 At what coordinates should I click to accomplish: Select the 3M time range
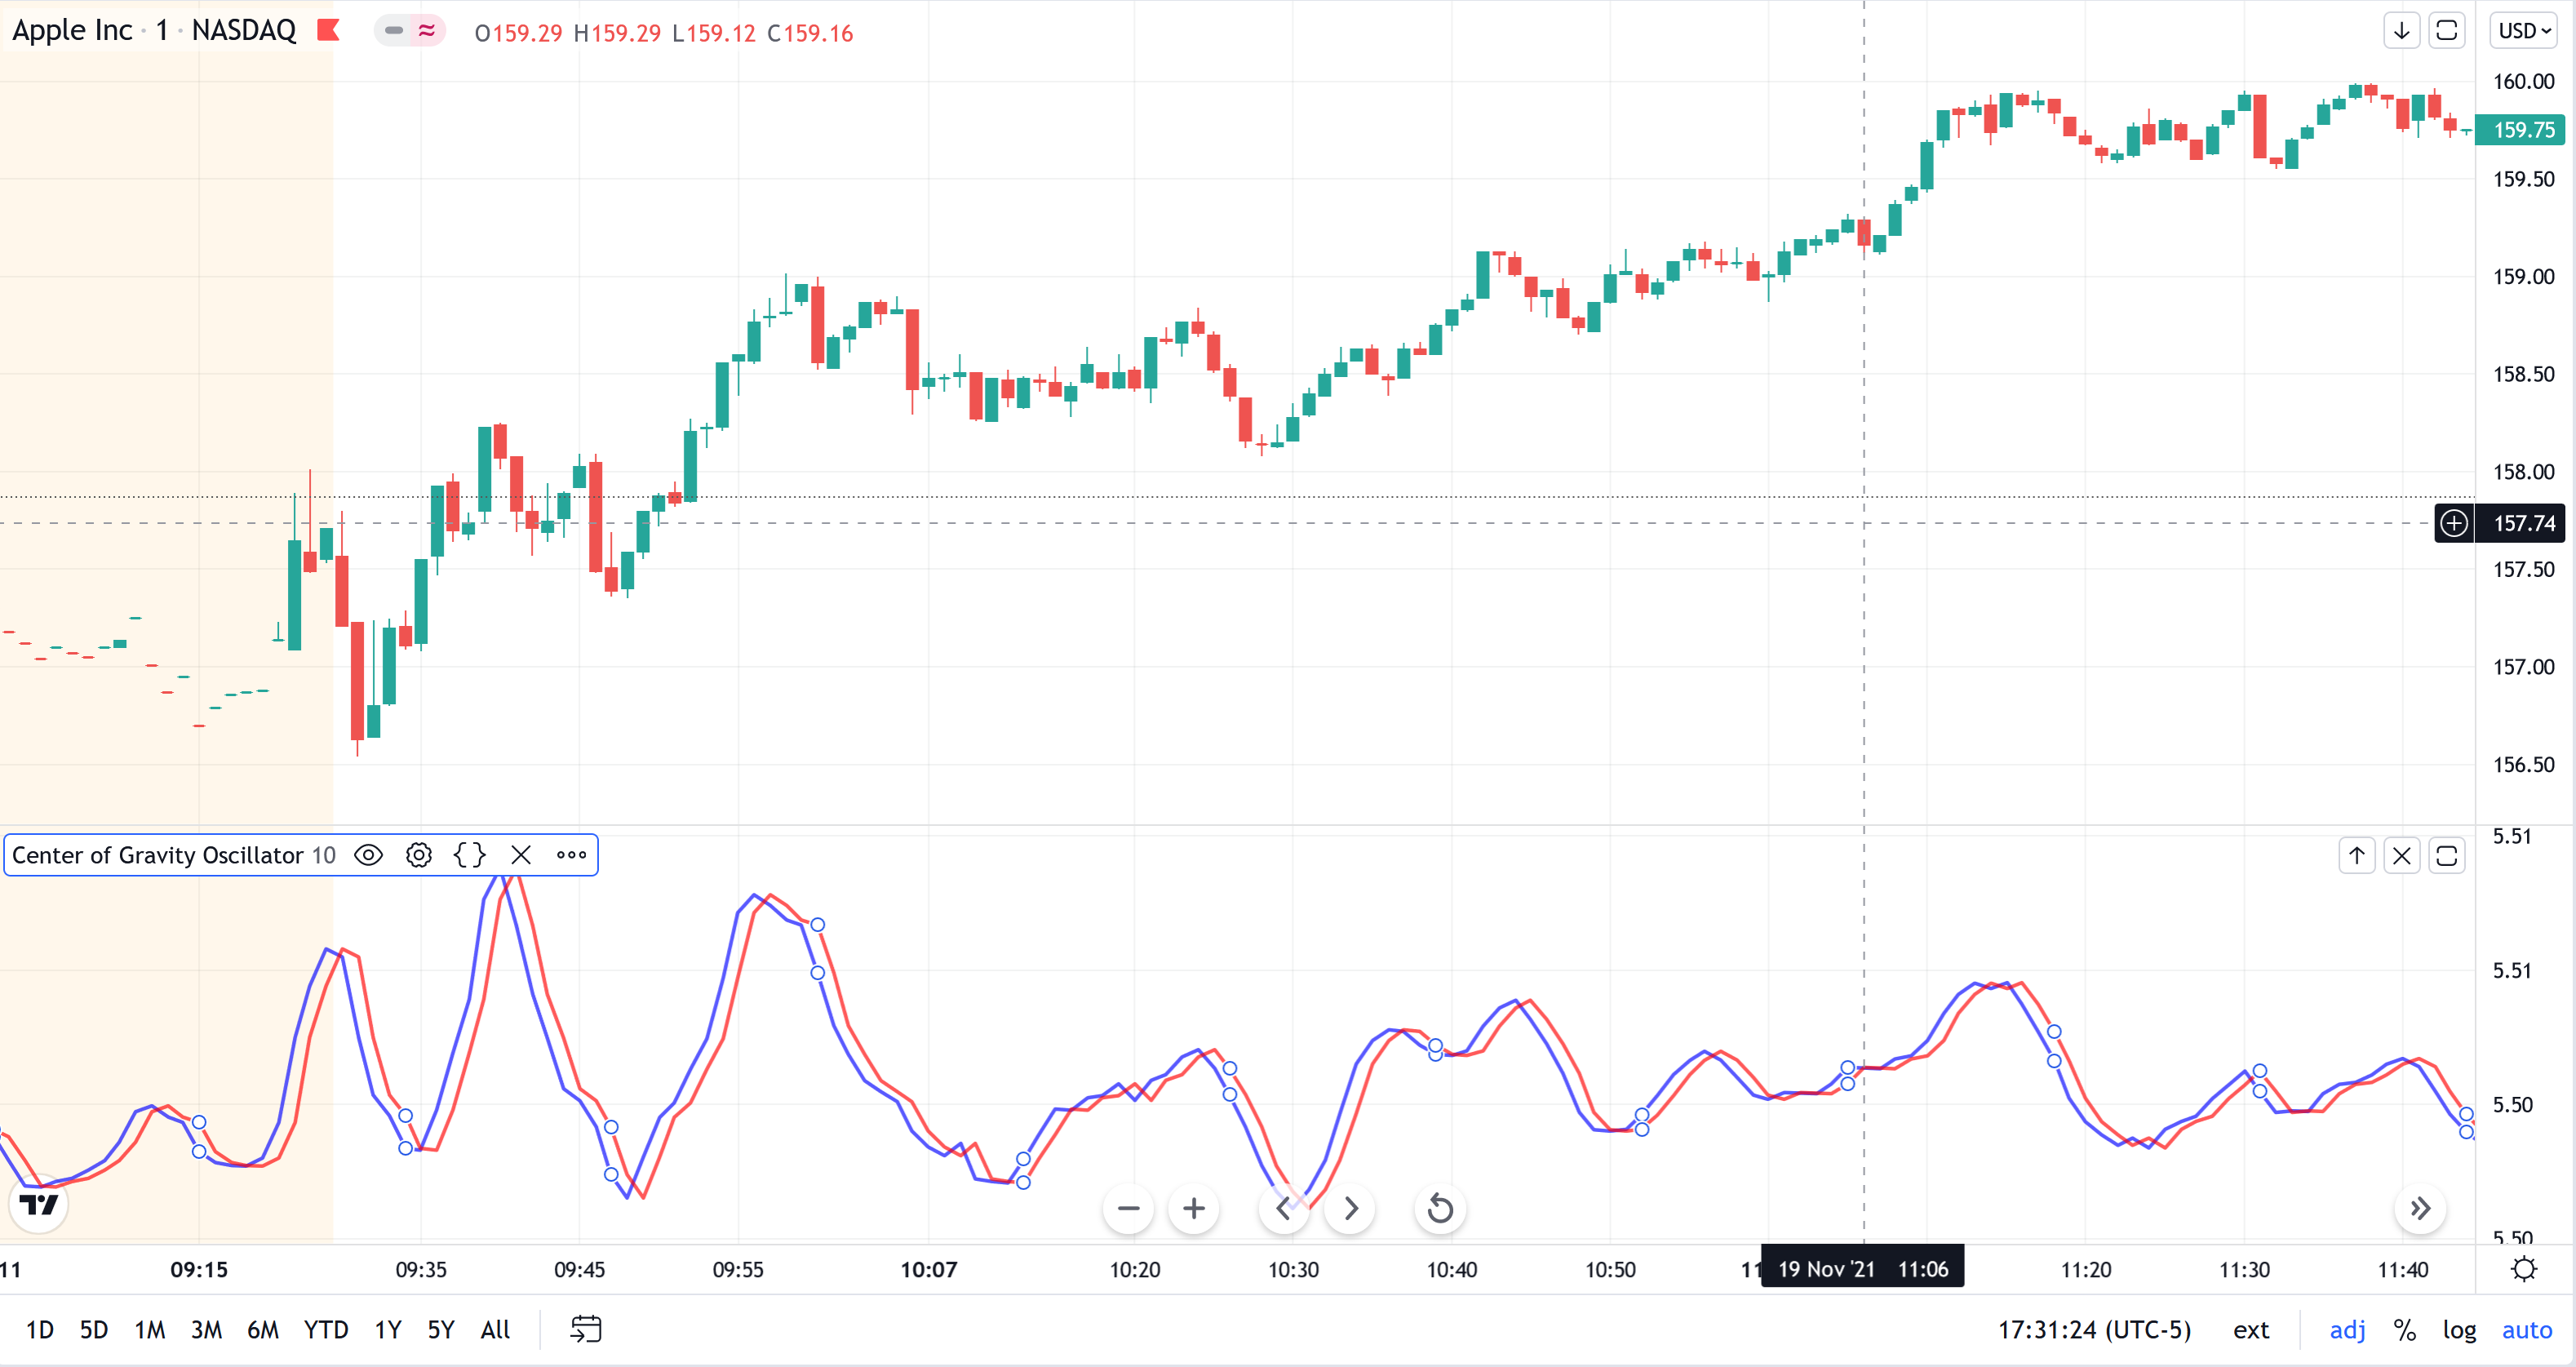tap(207, 1330)
